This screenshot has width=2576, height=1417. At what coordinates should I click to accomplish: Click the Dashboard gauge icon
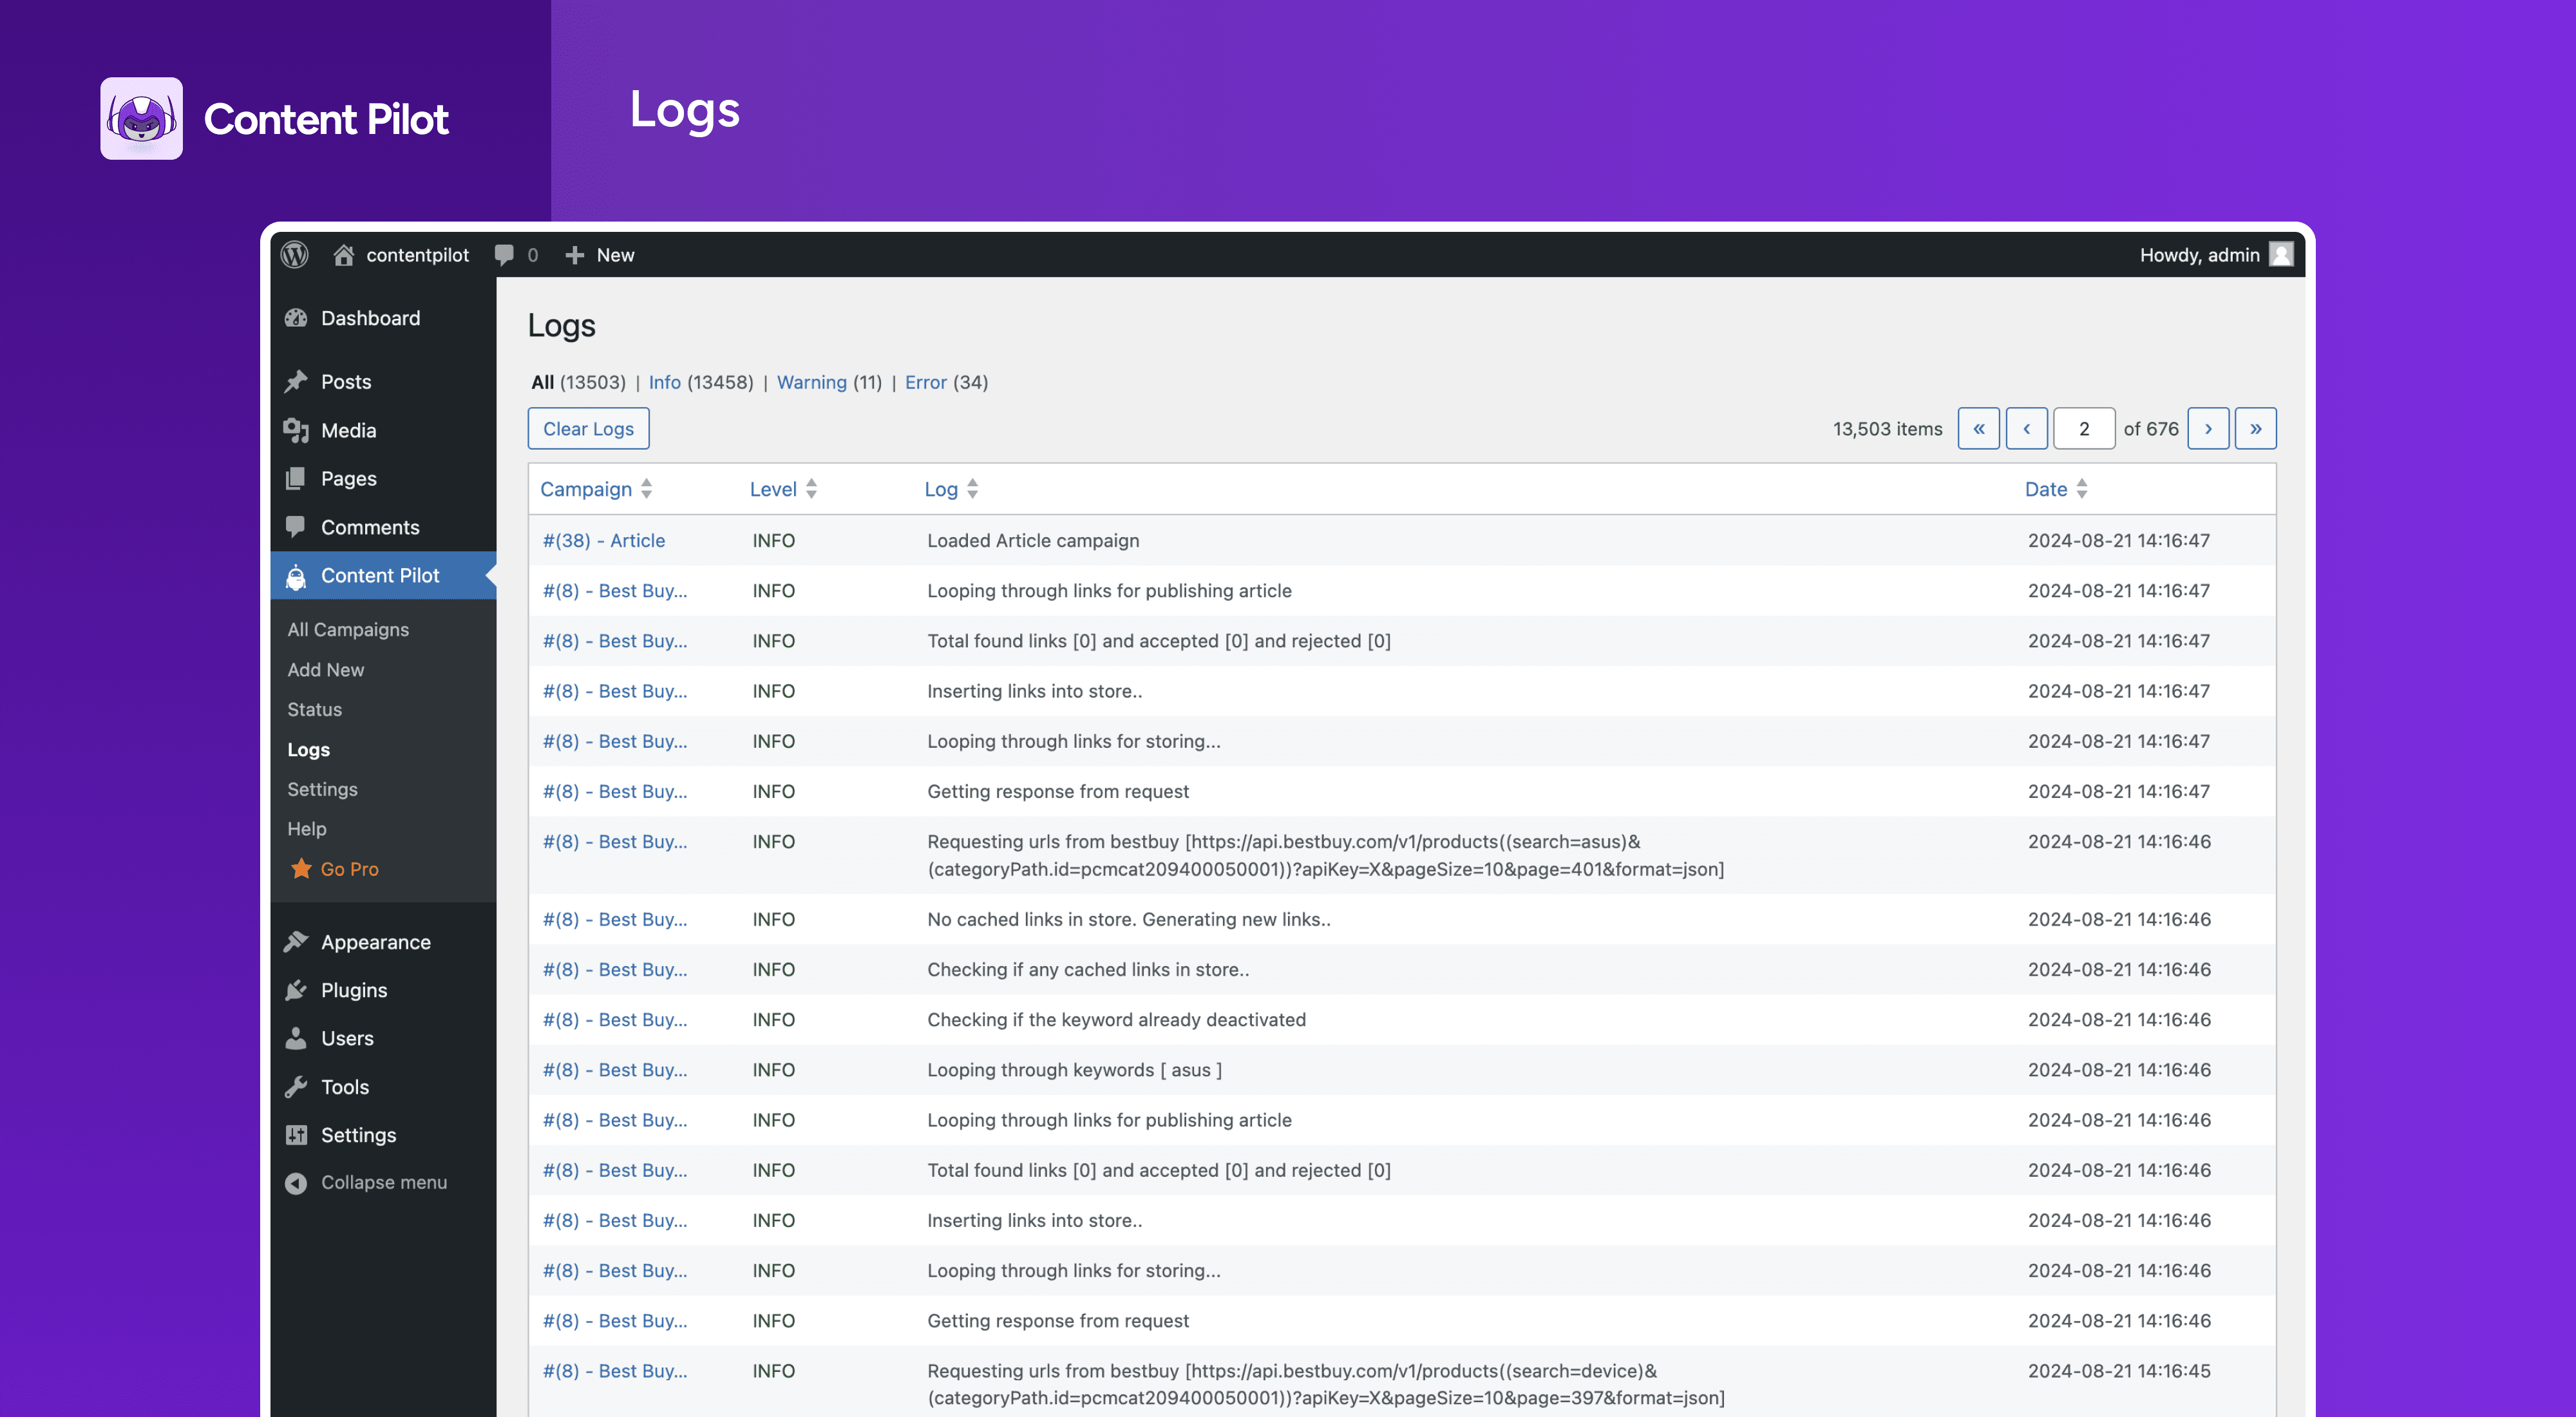(296, 318)
